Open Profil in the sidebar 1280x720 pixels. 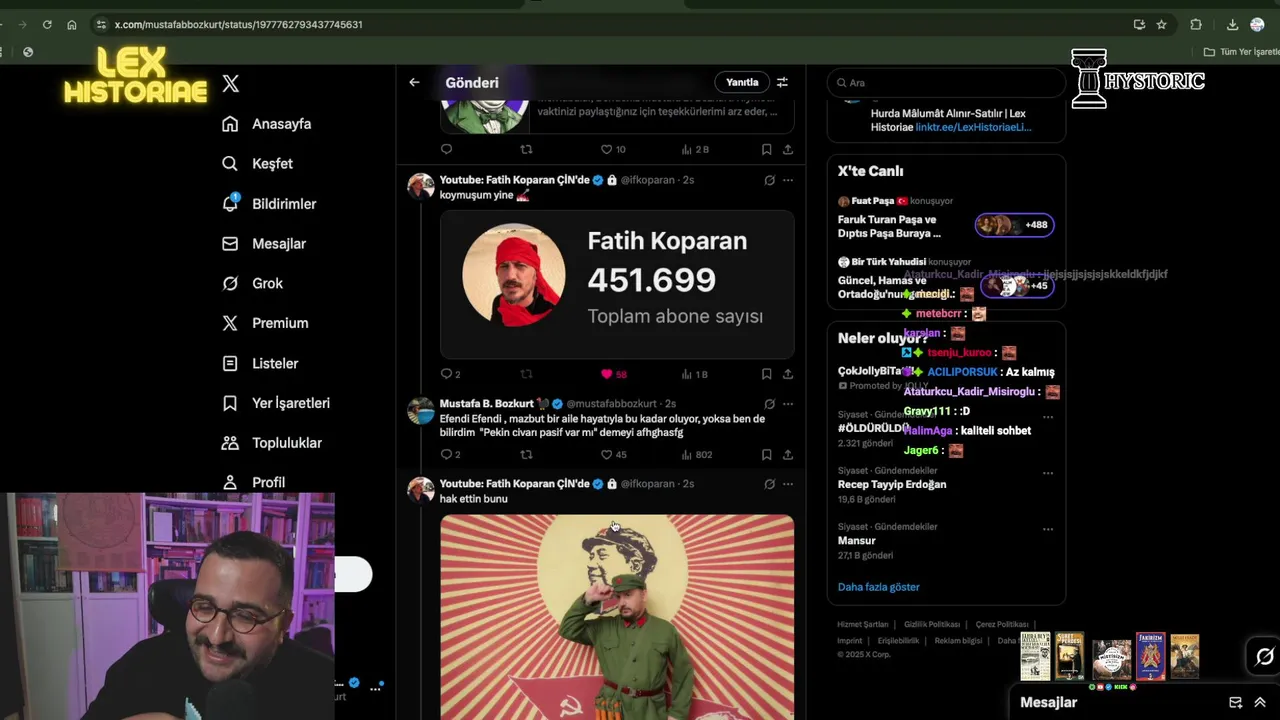pyautogui.click(x=254, y=482)
